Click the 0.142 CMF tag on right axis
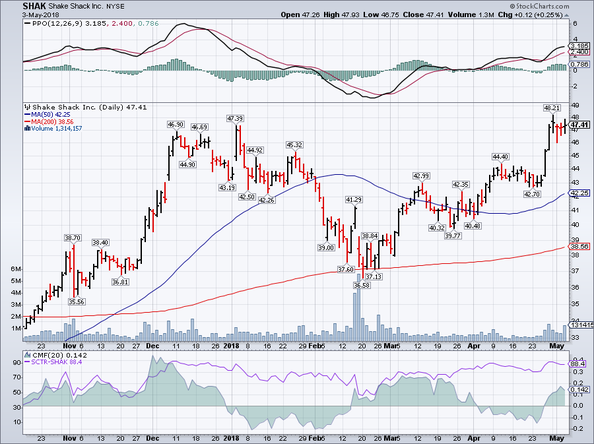The image size is (594, 444). [580, 389]
